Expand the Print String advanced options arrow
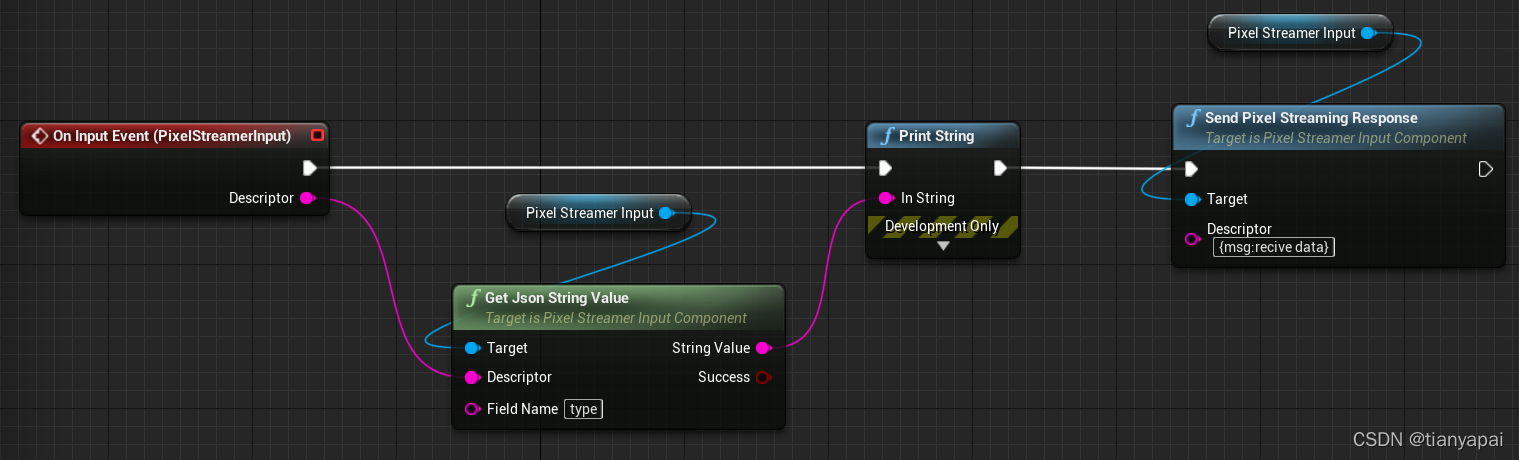The height and width of the screenshot is (460, 1519). click(943, 246)
